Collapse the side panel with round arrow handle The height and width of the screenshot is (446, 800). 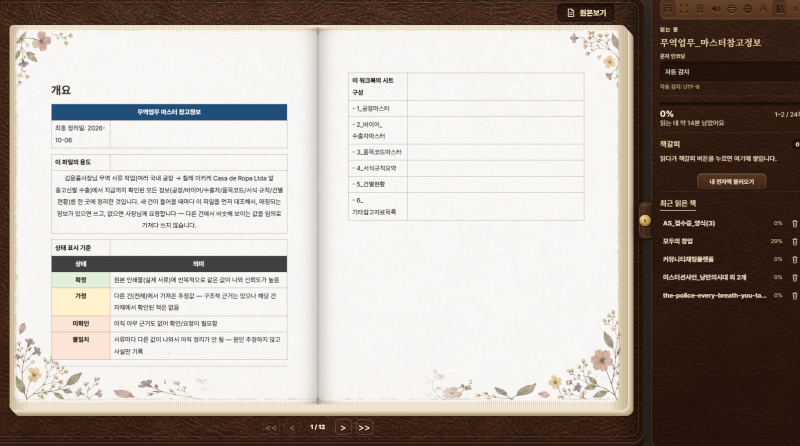tap(645, 220)
